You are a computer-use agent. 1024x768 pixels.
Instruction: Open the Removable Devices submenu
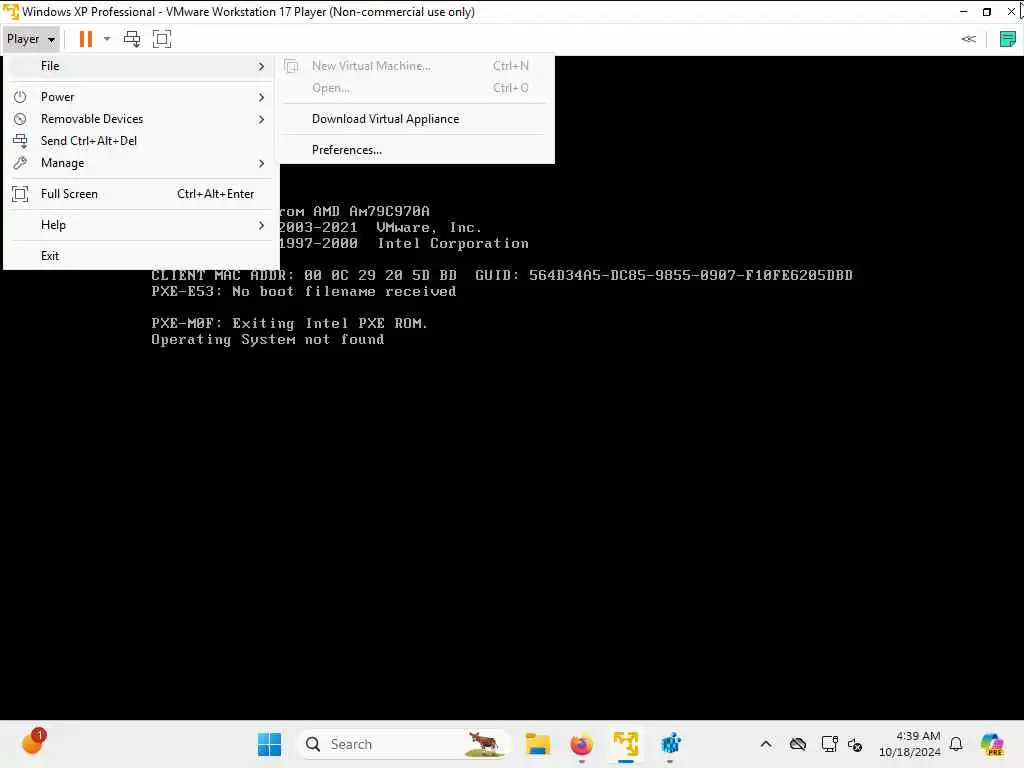(140, 119)
